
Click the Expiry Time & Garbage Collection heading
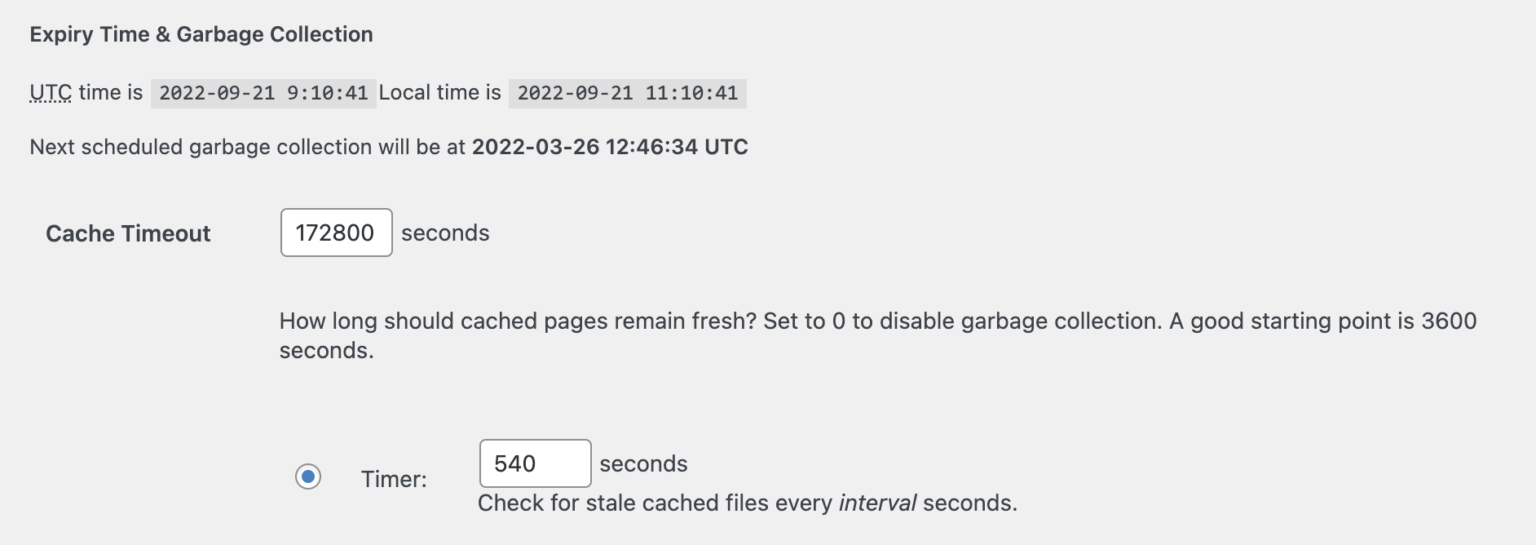[x=201, y=34]
